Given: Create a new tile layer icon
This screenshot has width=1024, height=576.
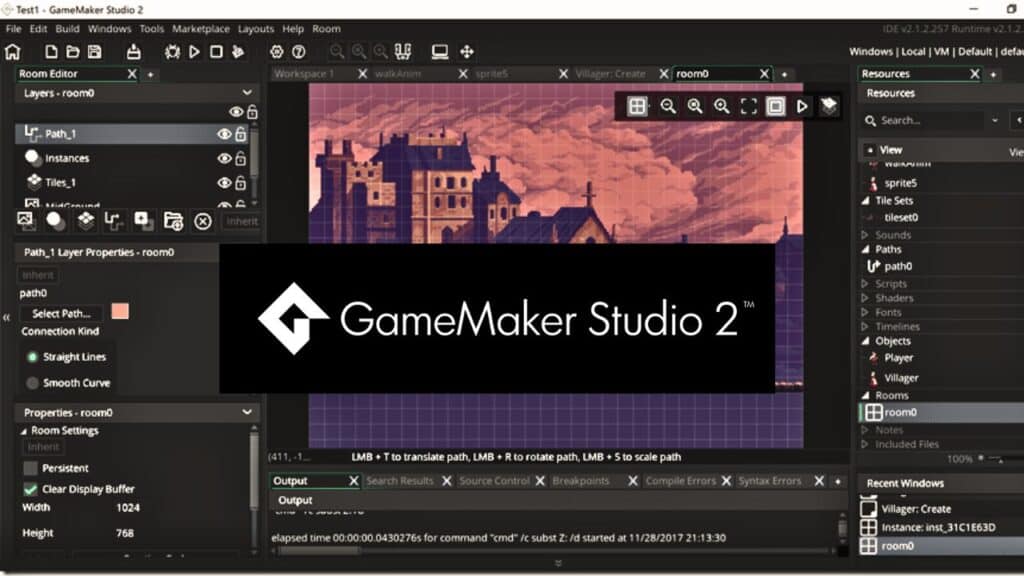Looking at the screenshot, I should pyautogui.click(x=86, y=221).
